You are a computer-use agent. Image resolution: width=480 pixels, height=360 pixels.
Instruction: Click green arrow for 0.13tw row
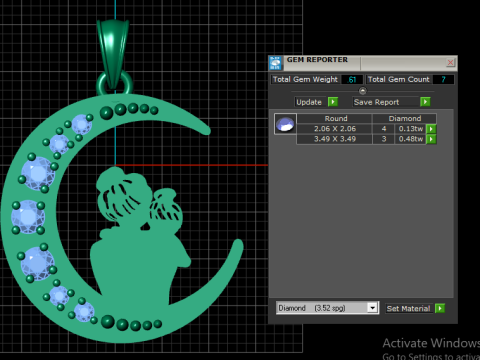431,129
